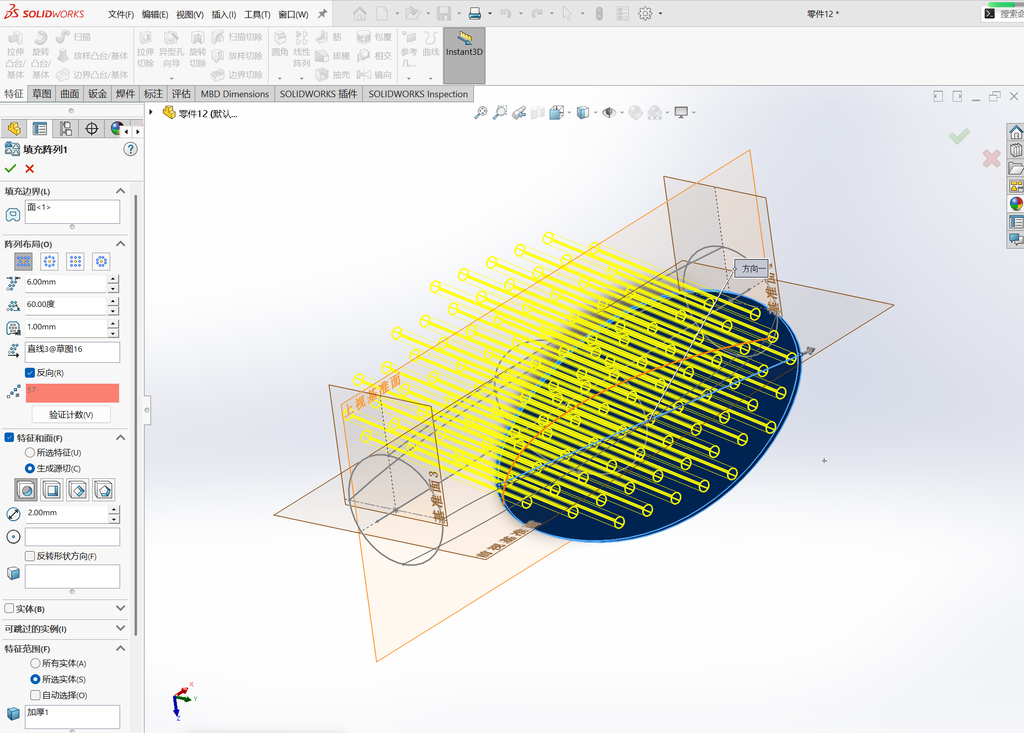
Task: Click the print icon in top toolbar
Action: (475, 13)
